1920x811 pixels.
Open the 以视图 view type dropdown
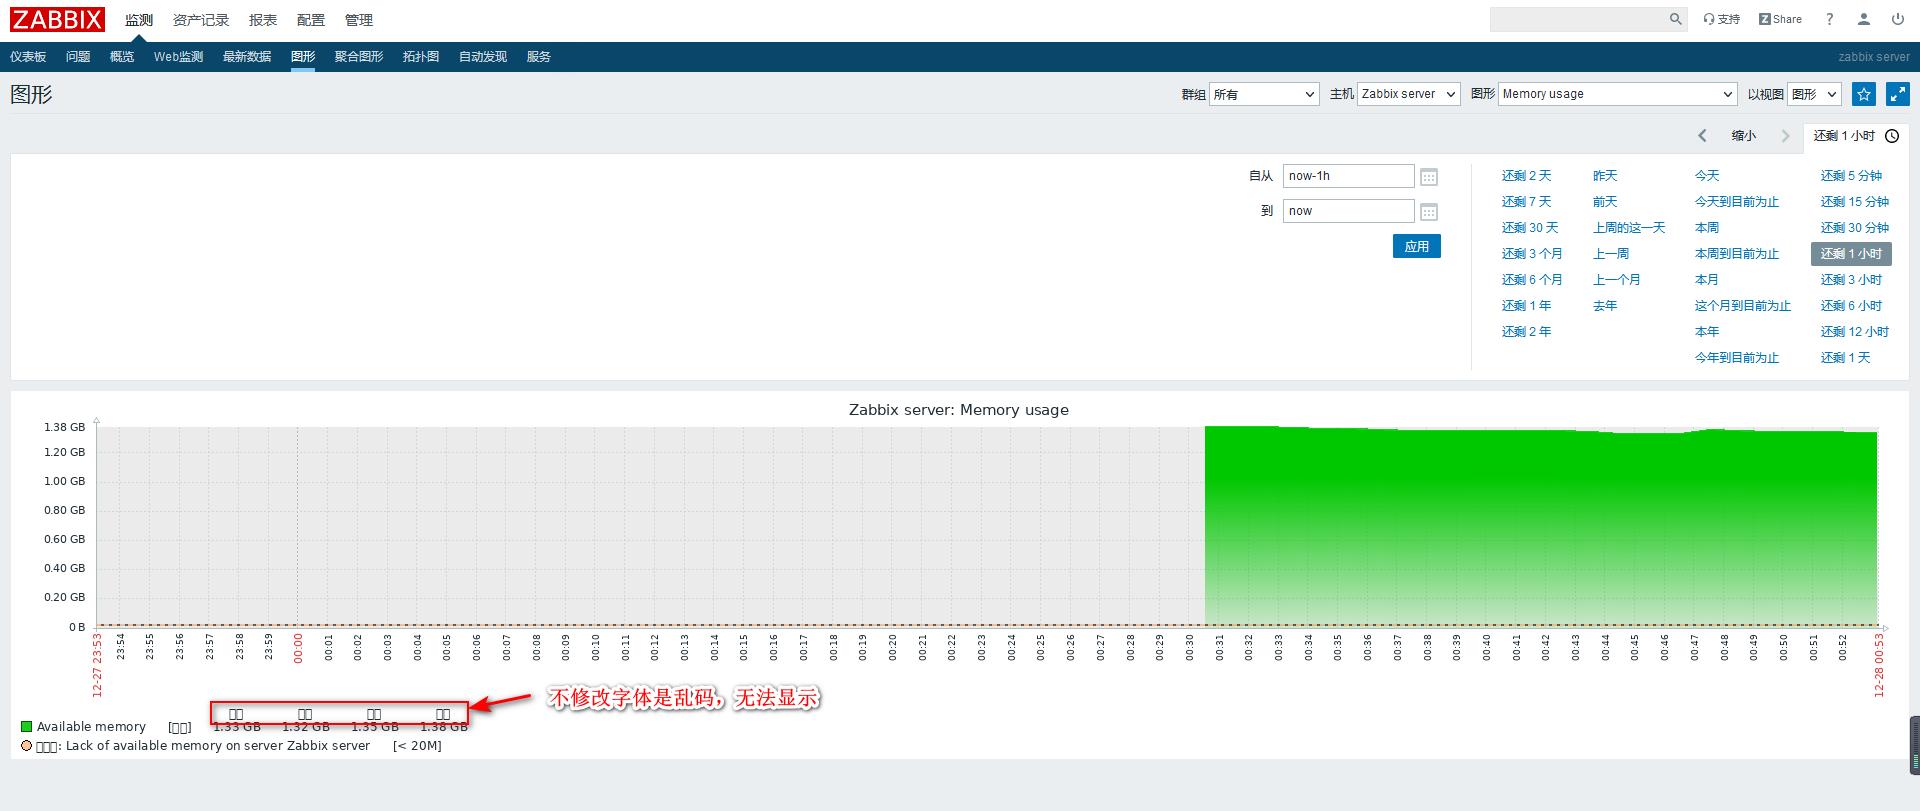click(1814, 94)
